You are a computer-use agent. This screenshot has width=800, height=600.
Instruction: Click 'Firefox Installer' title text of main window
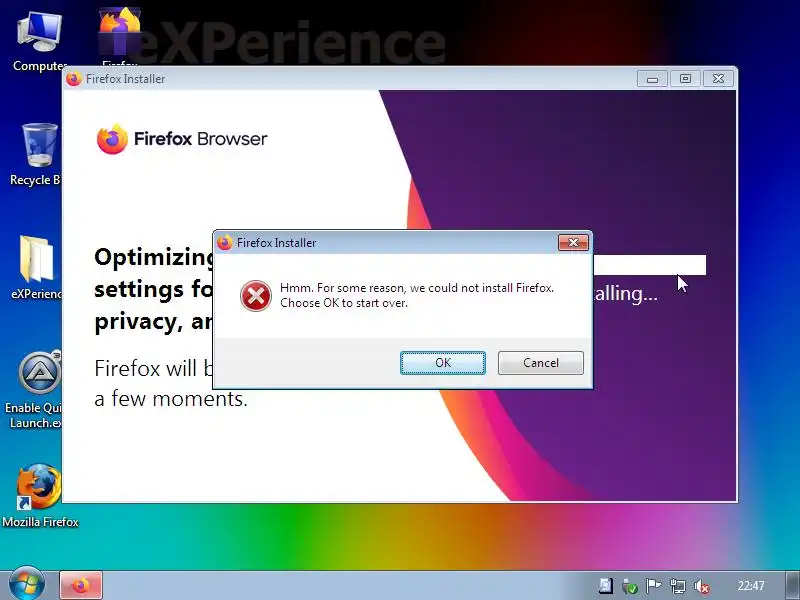point(126,79)
